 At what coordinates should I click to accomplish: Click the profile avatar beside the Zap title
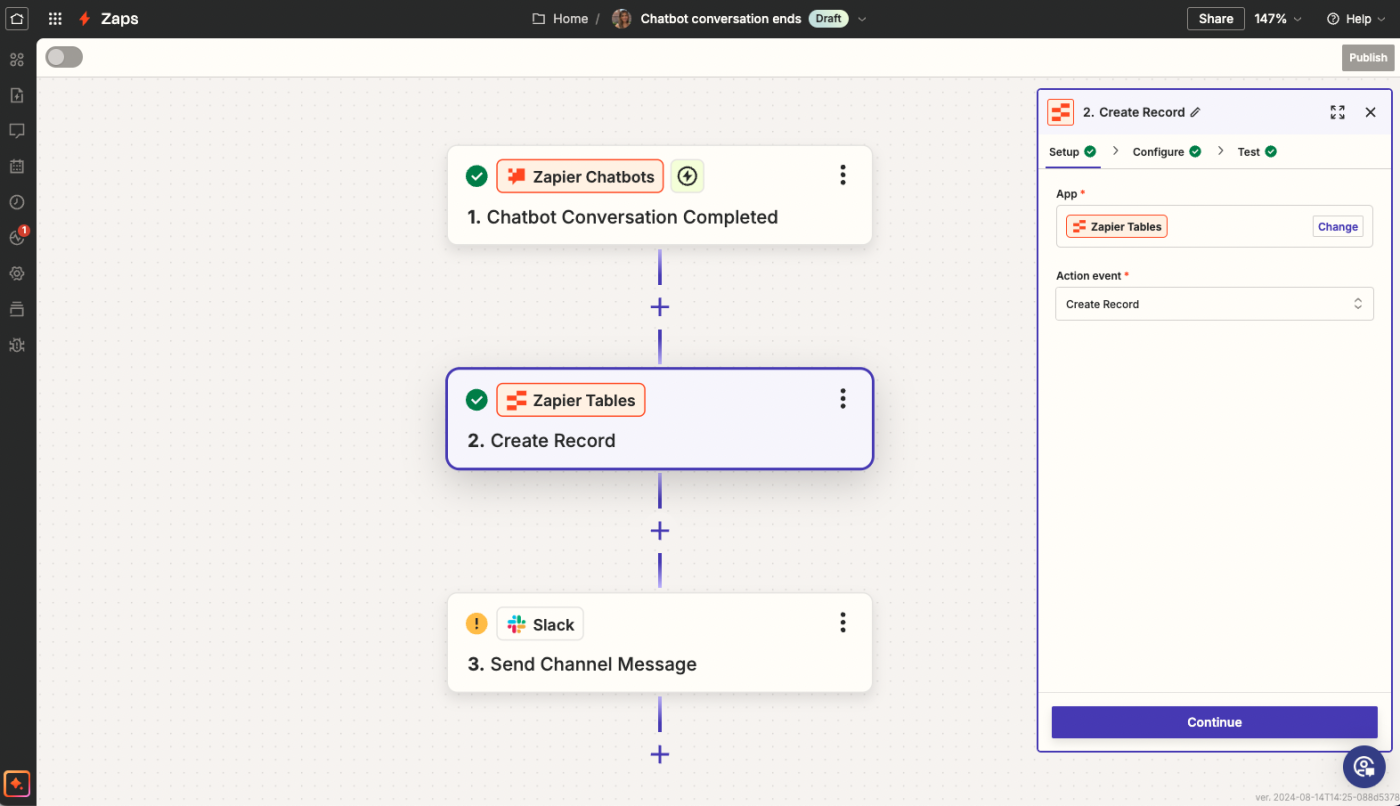point(622,19)
